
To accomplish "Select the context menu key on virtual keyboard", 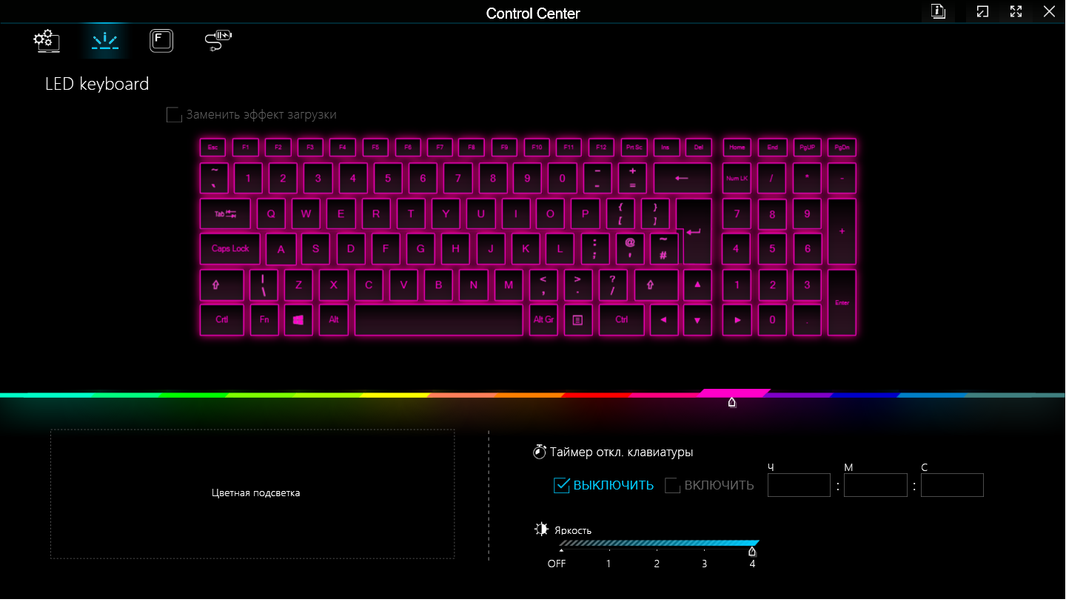I will click(x=578, y=320).
